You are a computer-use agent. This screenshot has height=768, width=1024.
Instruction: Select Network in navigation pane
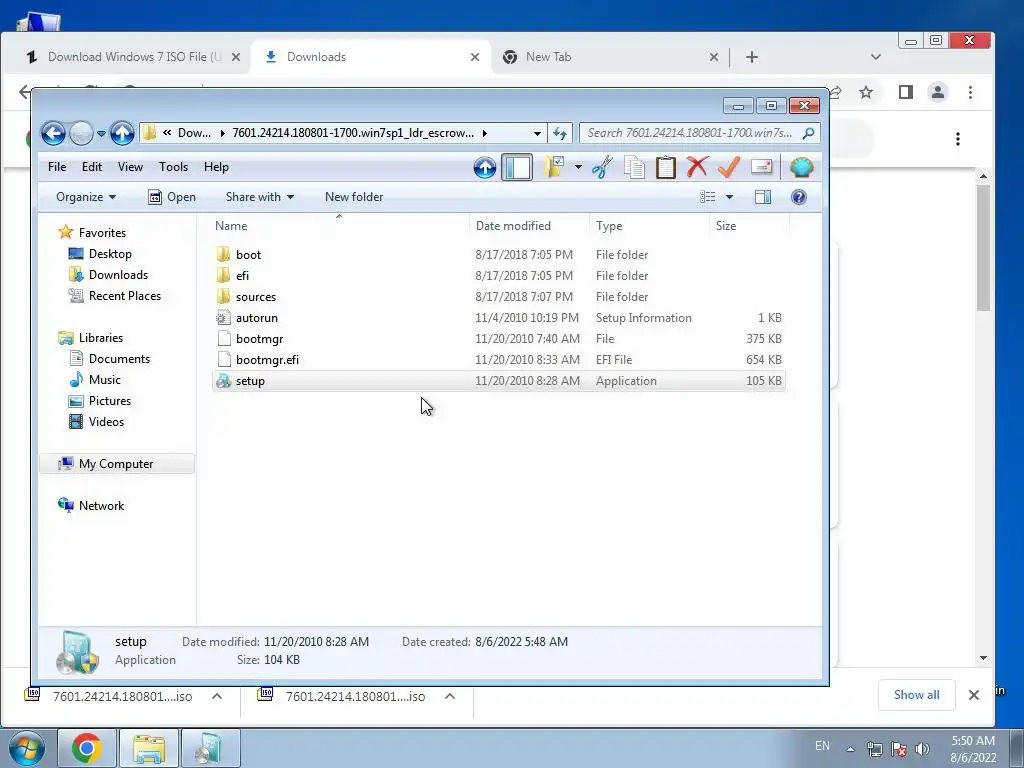pyautogui.click(x=91, y=505)
